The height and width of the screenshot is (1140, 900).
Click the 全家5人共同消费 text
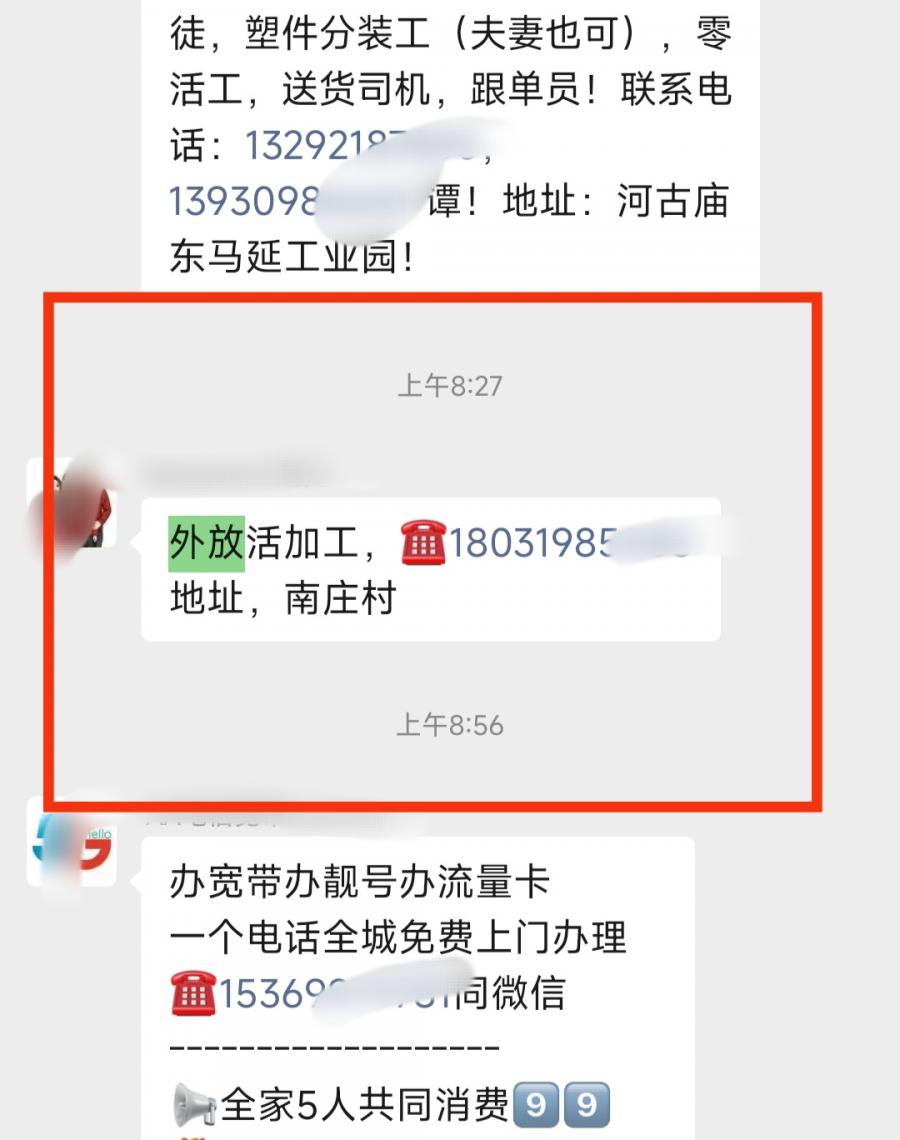[x=365, y=1106]
